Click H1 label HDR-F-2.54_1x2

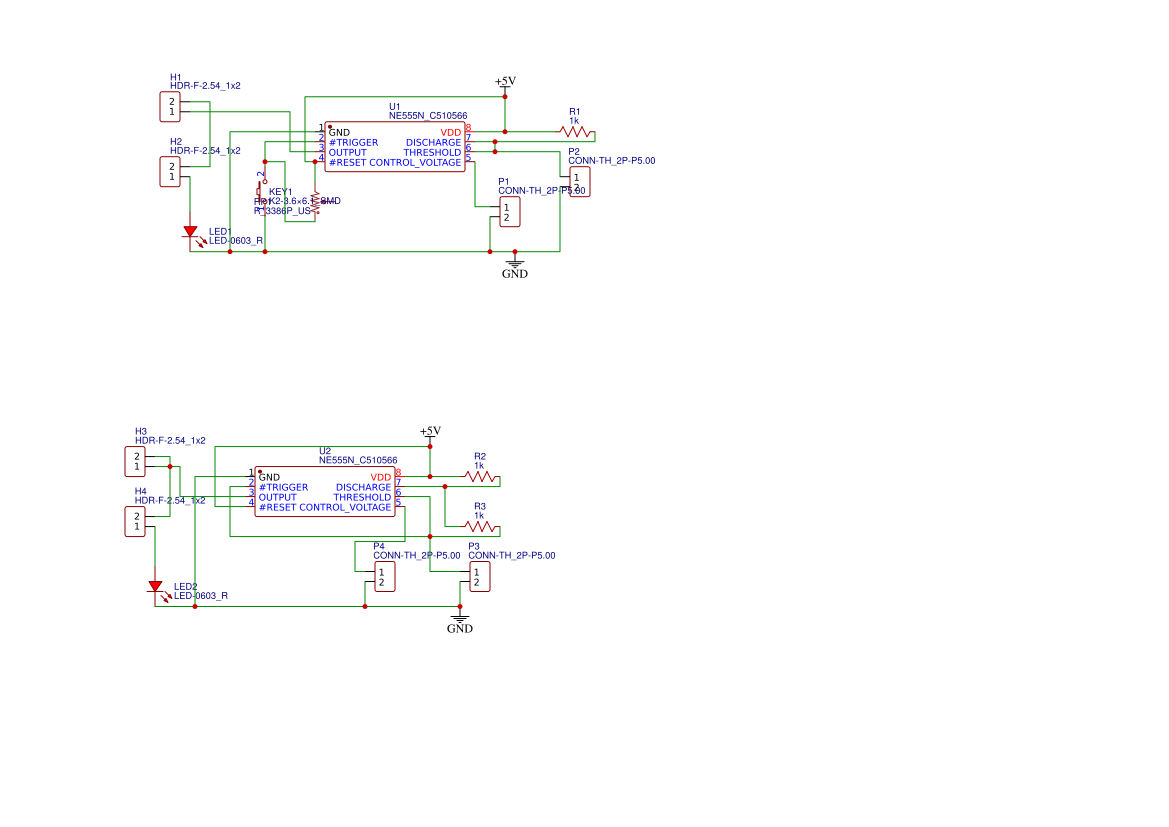(x=205, y=86)
